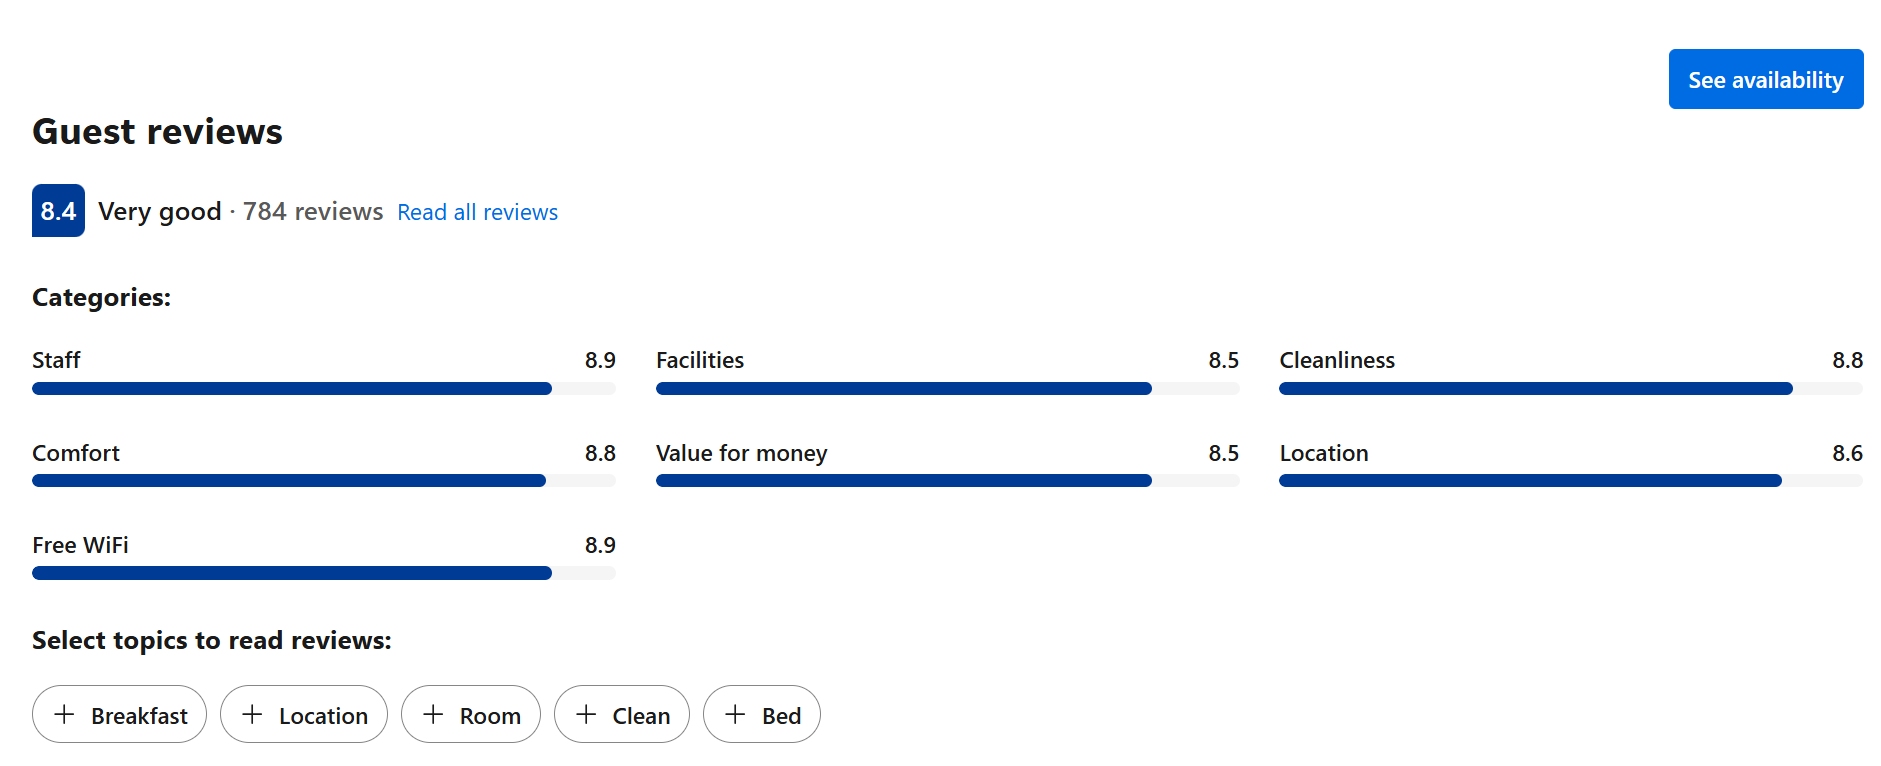This screenshot has height=766, width=1881.
Task: Open the Read all reviews link
Action: tap(477, 212)
